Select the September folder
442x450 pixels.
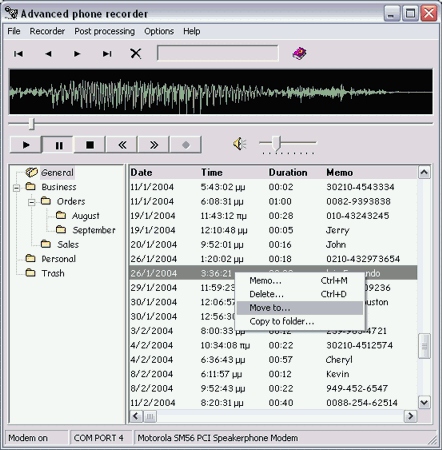click(x=94, y=230)
